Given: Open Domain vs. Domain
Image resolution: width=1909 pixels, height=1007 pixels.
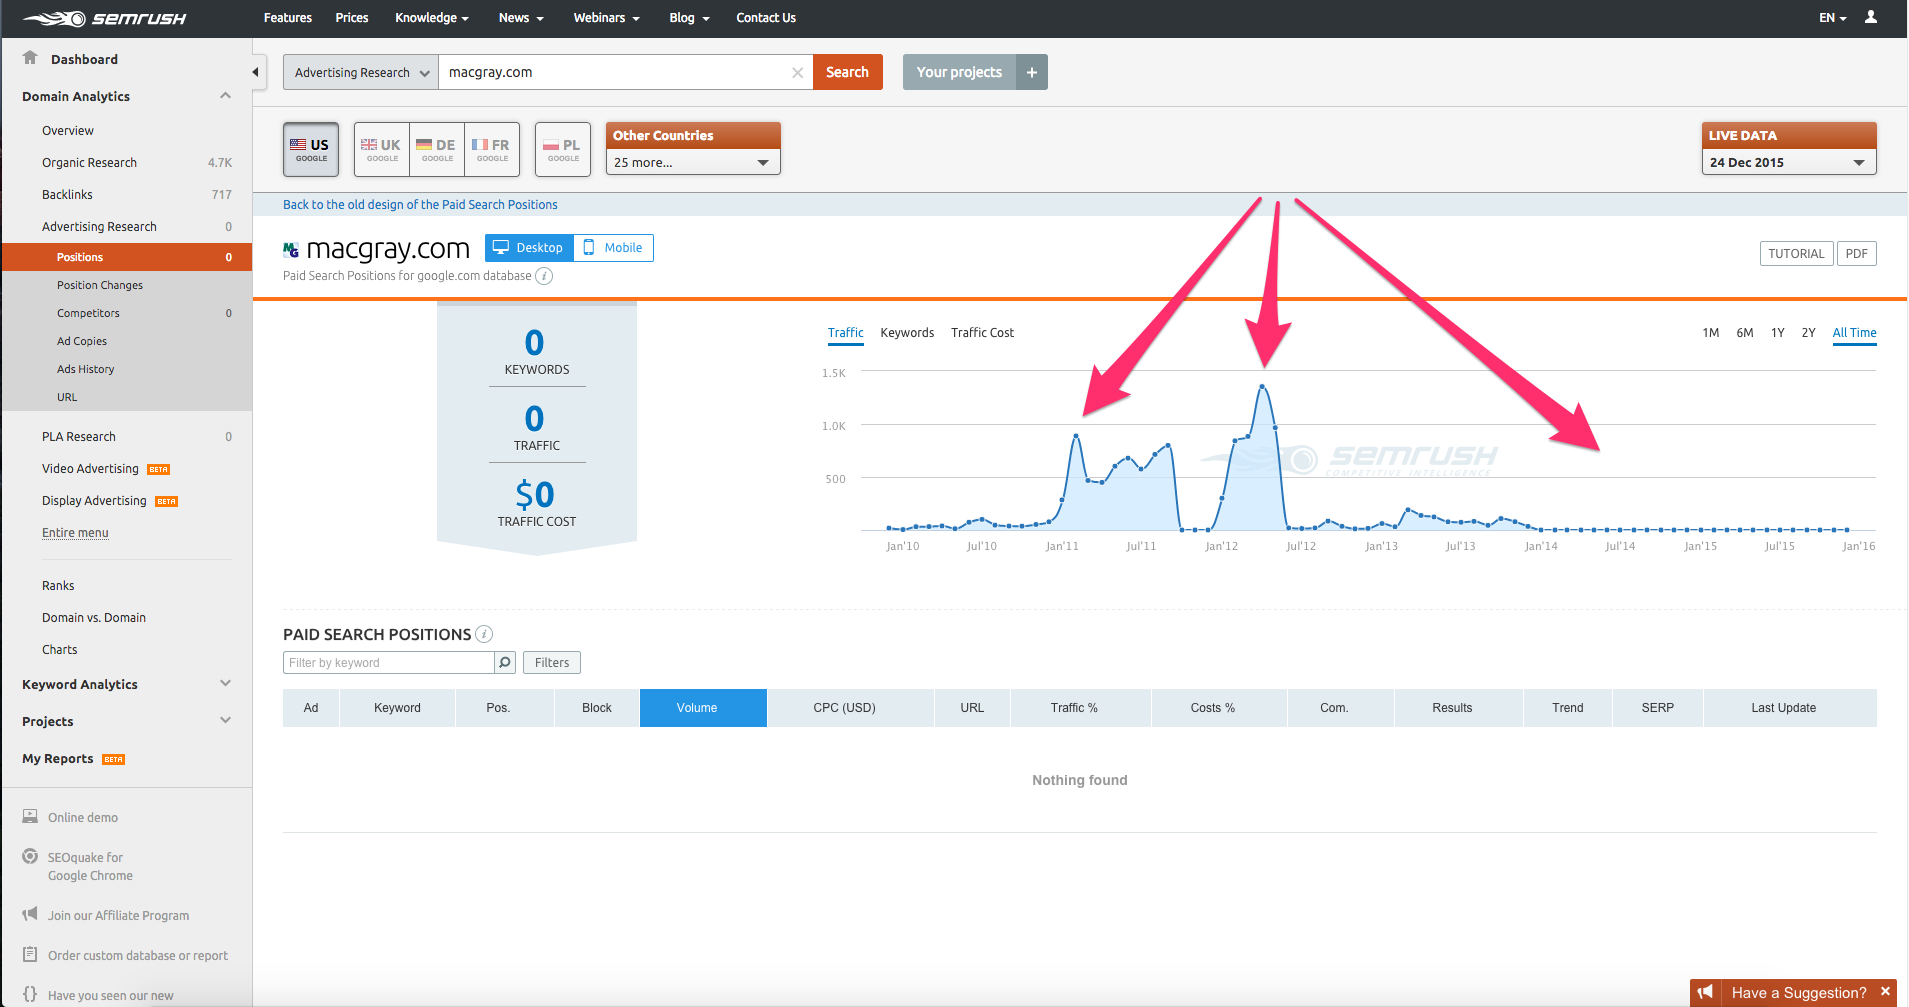Looking at the screenshot, I should [94, 618].
